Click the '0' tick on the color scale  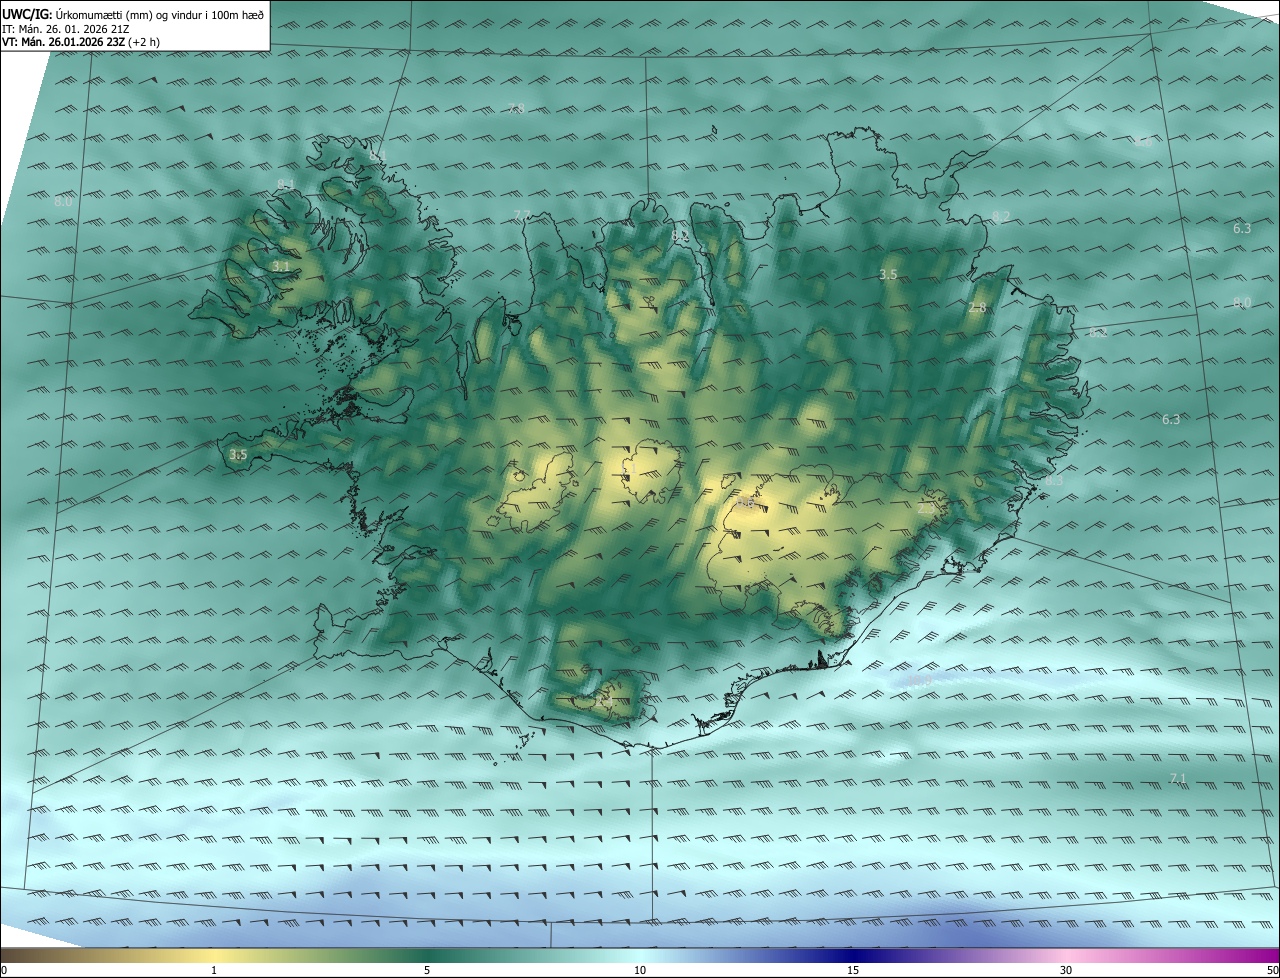pos(4,970)
